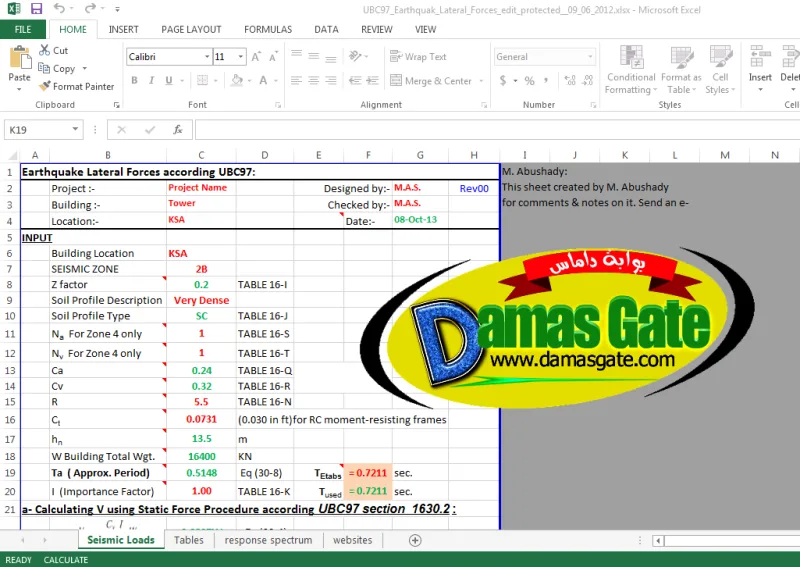Image resolution: width=800 pixels, height=567 pixels.
Task: Open the font size dropdown
Action: tap(240, 57)
